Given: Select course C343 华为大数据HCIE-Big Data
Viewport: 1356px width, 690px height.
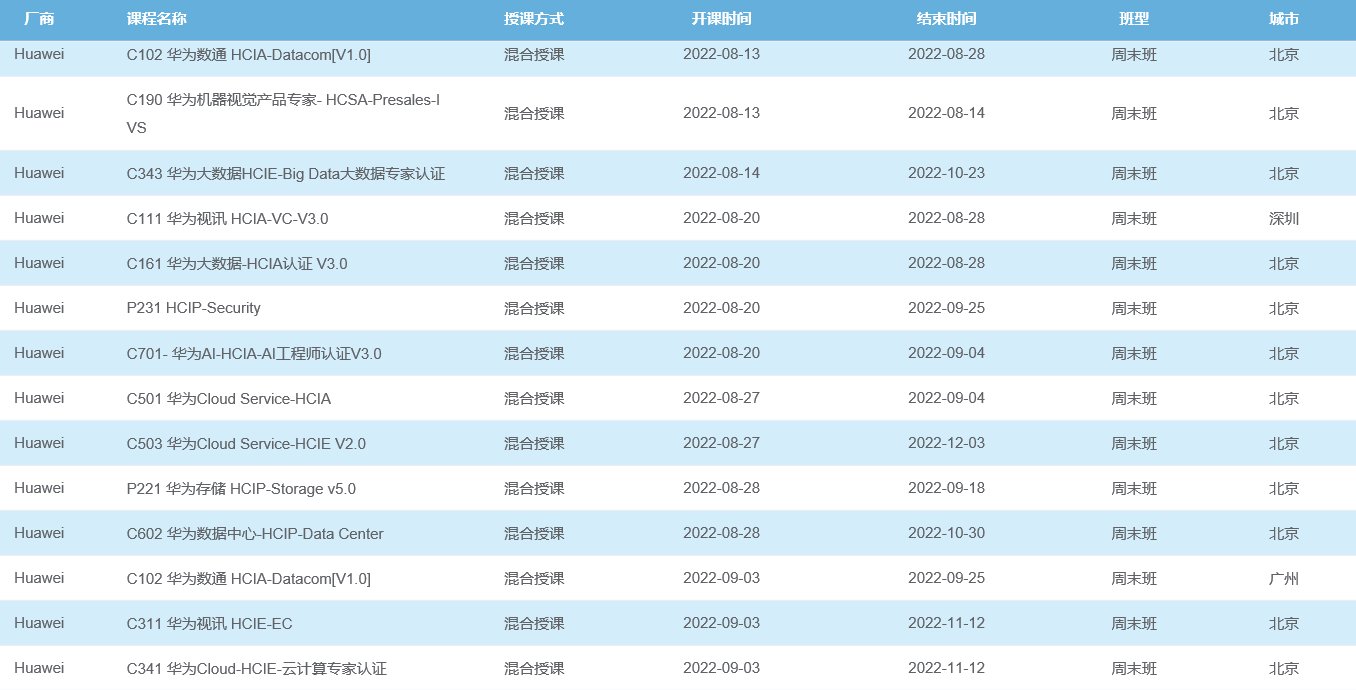Looking at the screenshot, I should coord(286,174).
